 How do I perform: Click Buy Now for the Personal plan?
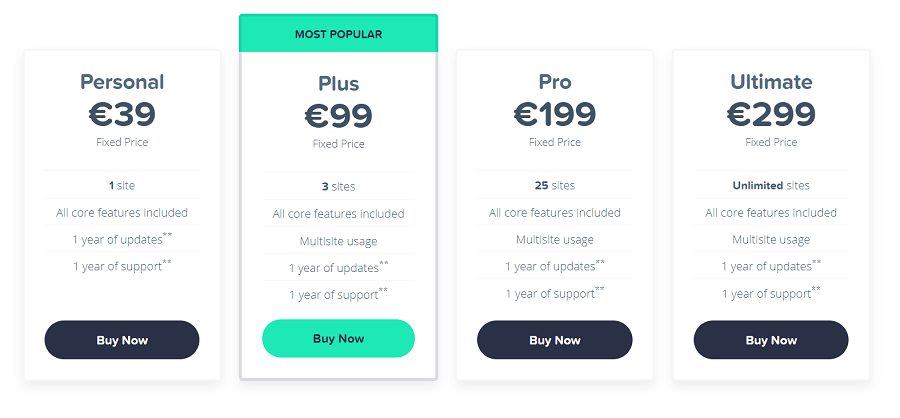(x=122, y=340)
